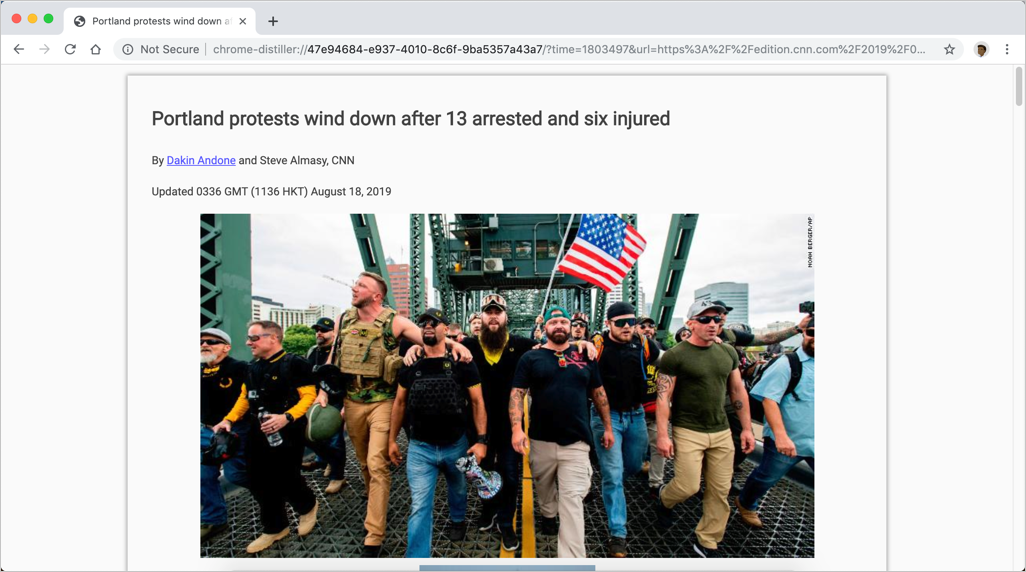Screen dimensions: 1026x572
Task: Click the globe favicon on the tab
Action: pos(80,21)
